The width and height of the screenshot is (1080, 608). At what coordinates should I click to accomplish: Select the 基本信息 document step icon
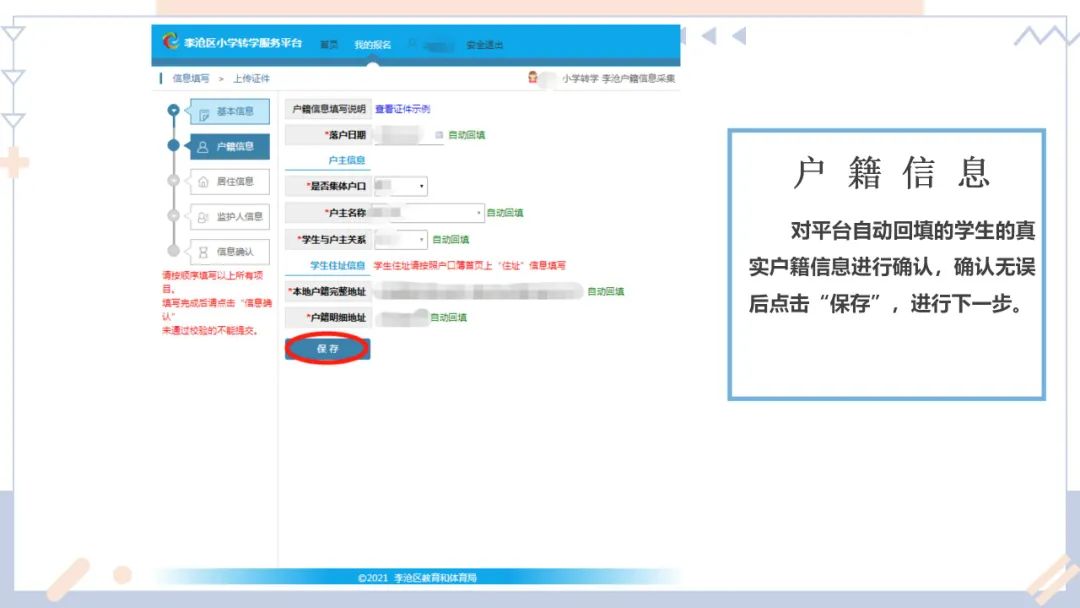pyautogui.click(x=206, y=112)
